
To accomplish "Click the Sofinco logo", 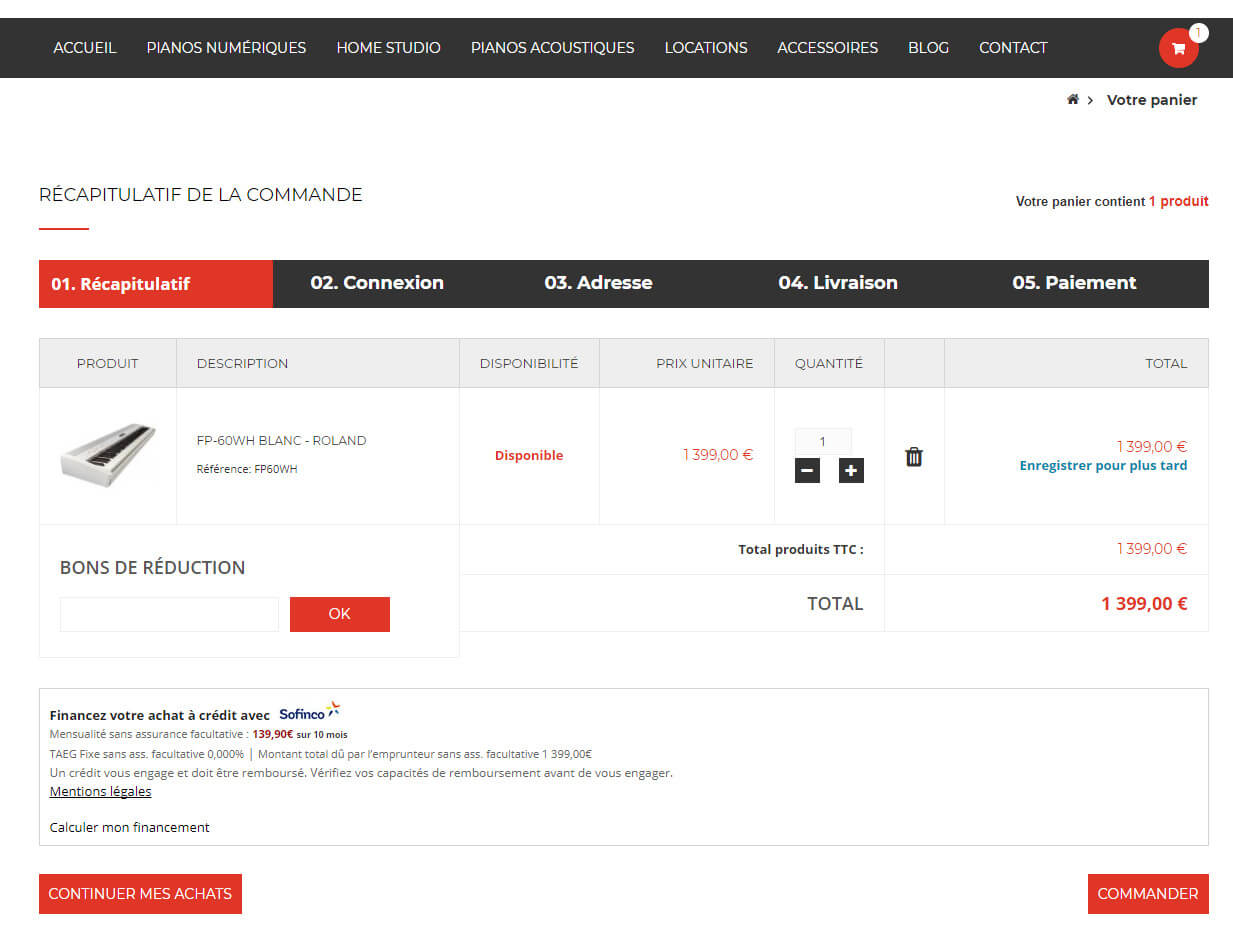I will (310, 712).
